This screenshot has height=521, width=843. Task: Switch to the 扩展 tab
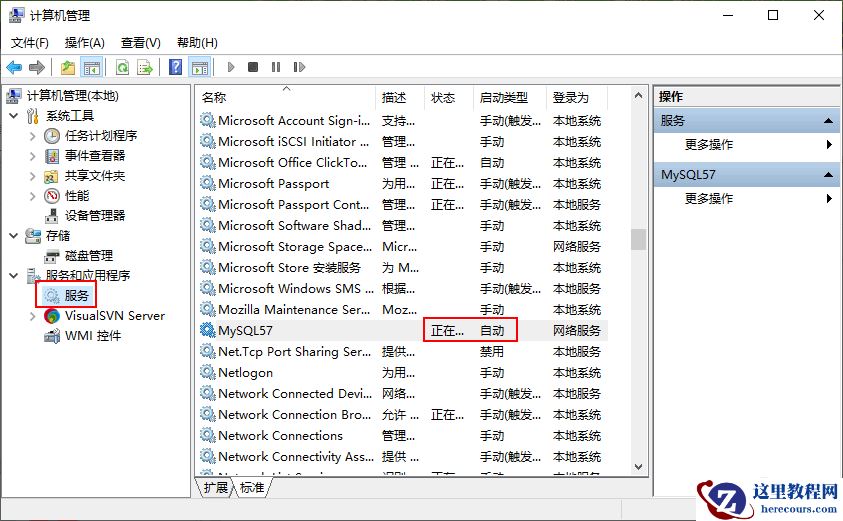click(216, 487)
